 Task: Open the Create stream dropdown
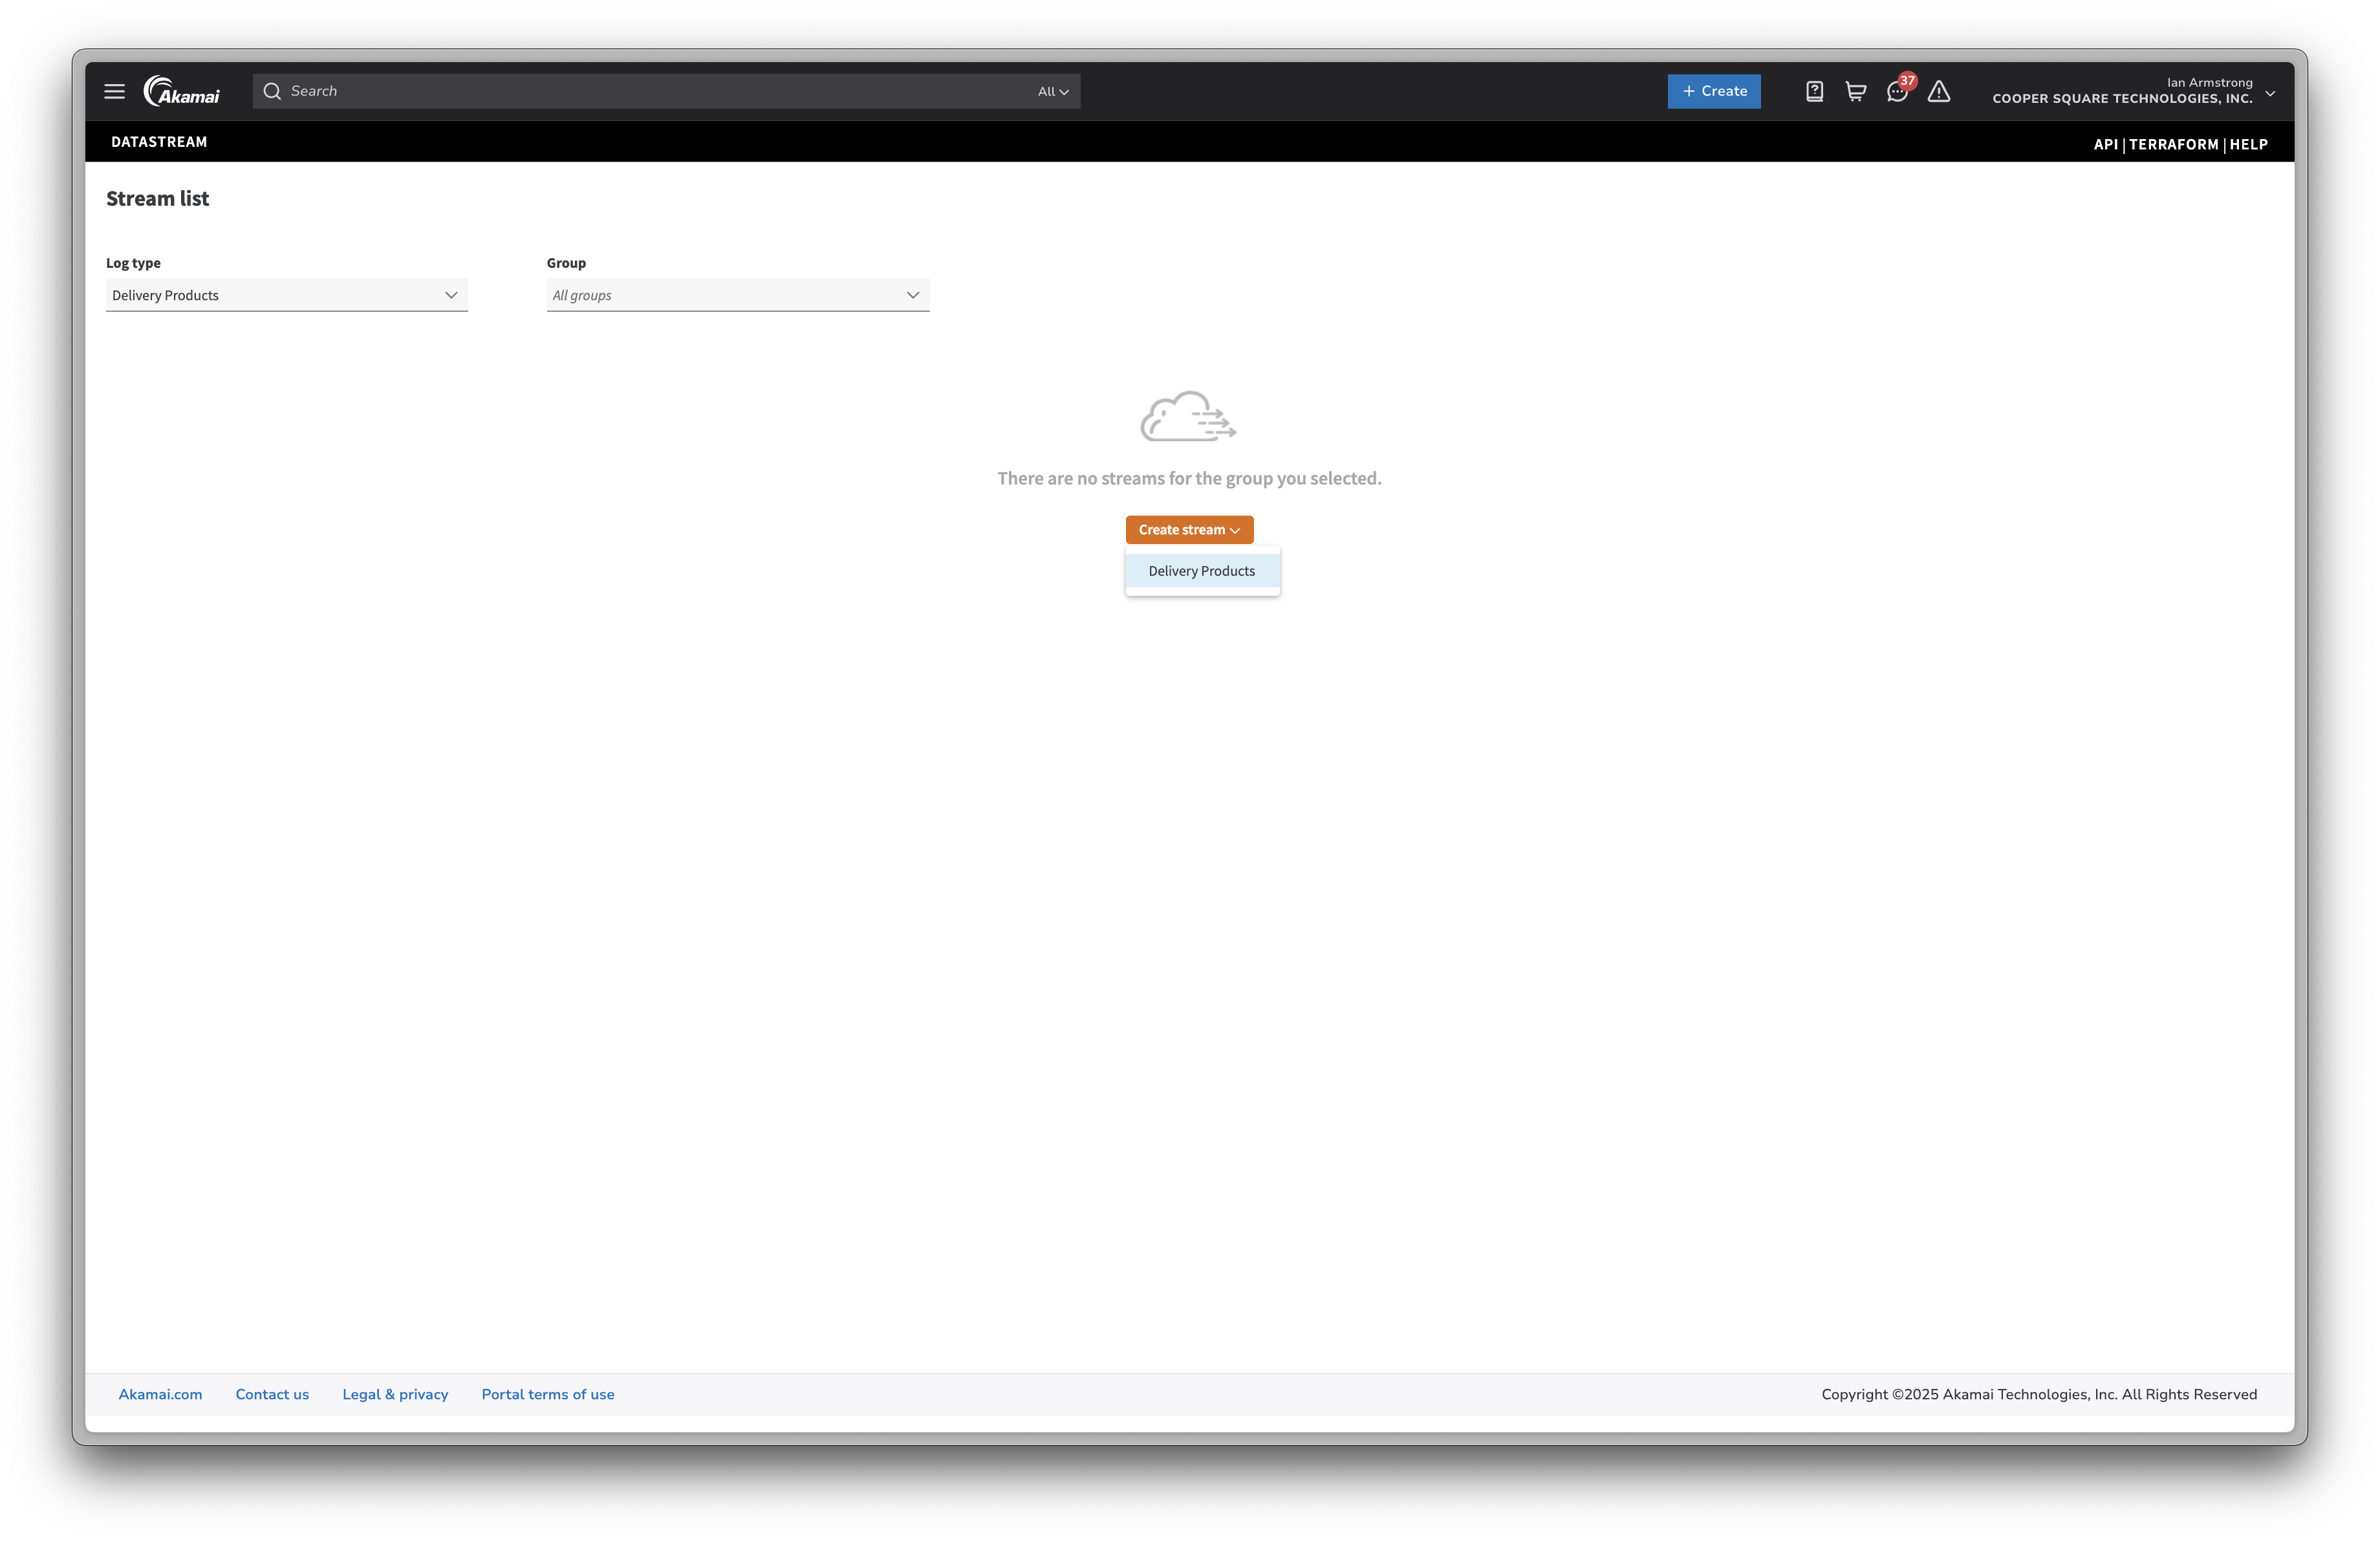pos(1189,529)
